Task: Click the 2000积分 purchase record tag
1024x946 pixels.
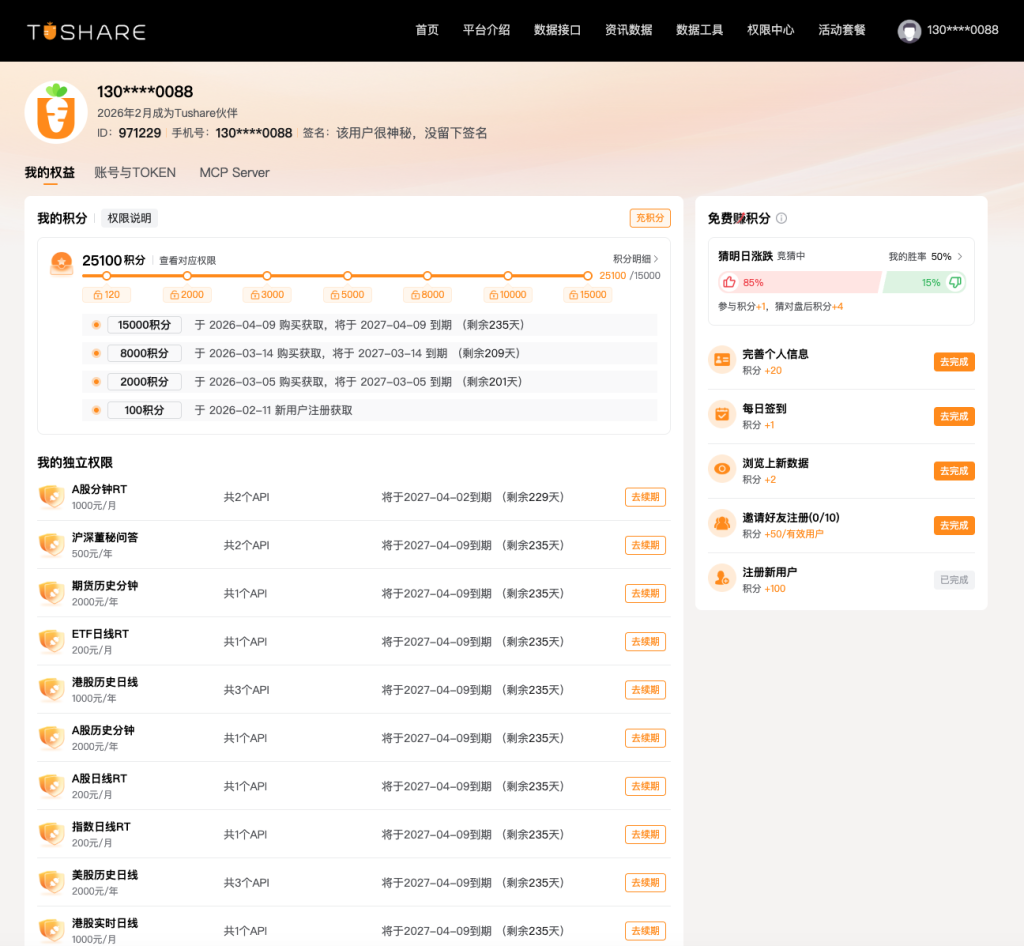Action: pos(144,382)
